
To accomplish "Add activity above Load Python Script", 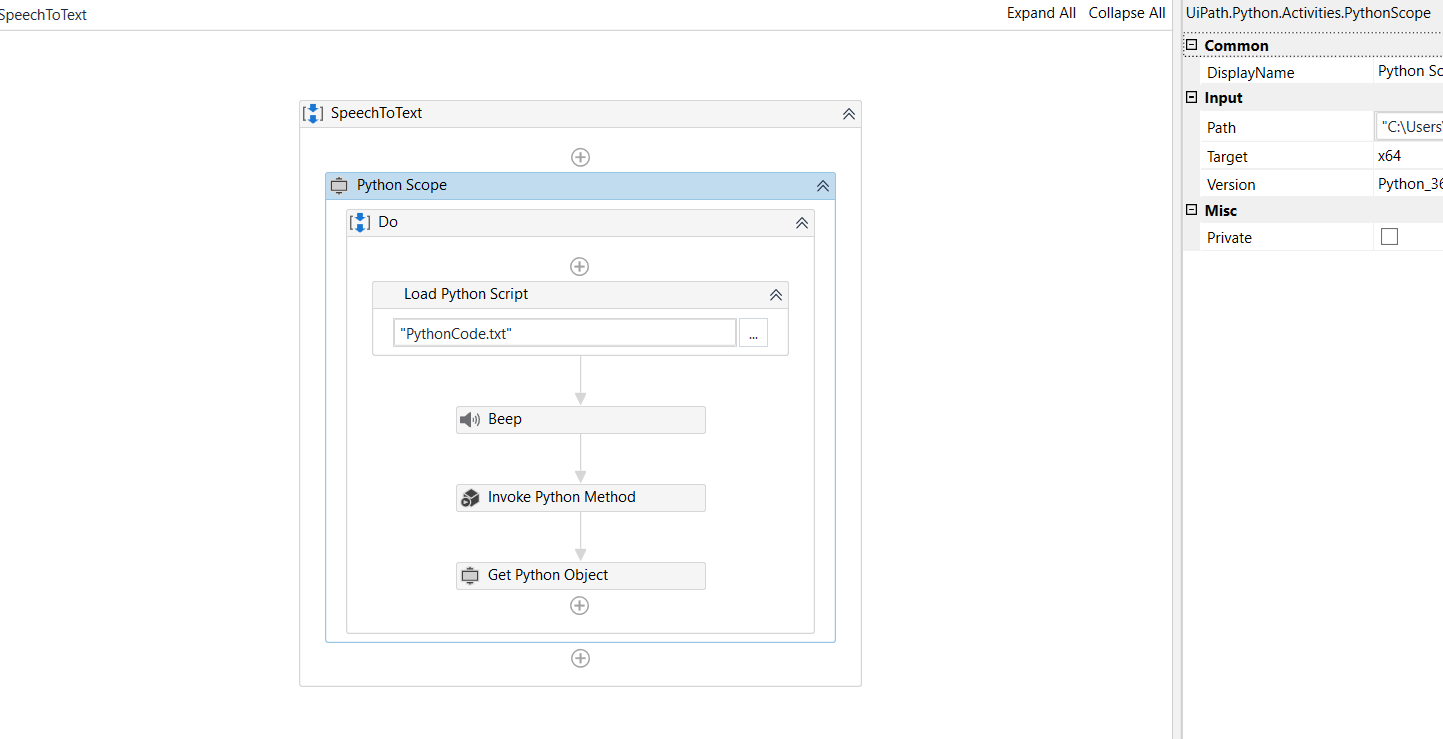I will click(x=579, y=267).
